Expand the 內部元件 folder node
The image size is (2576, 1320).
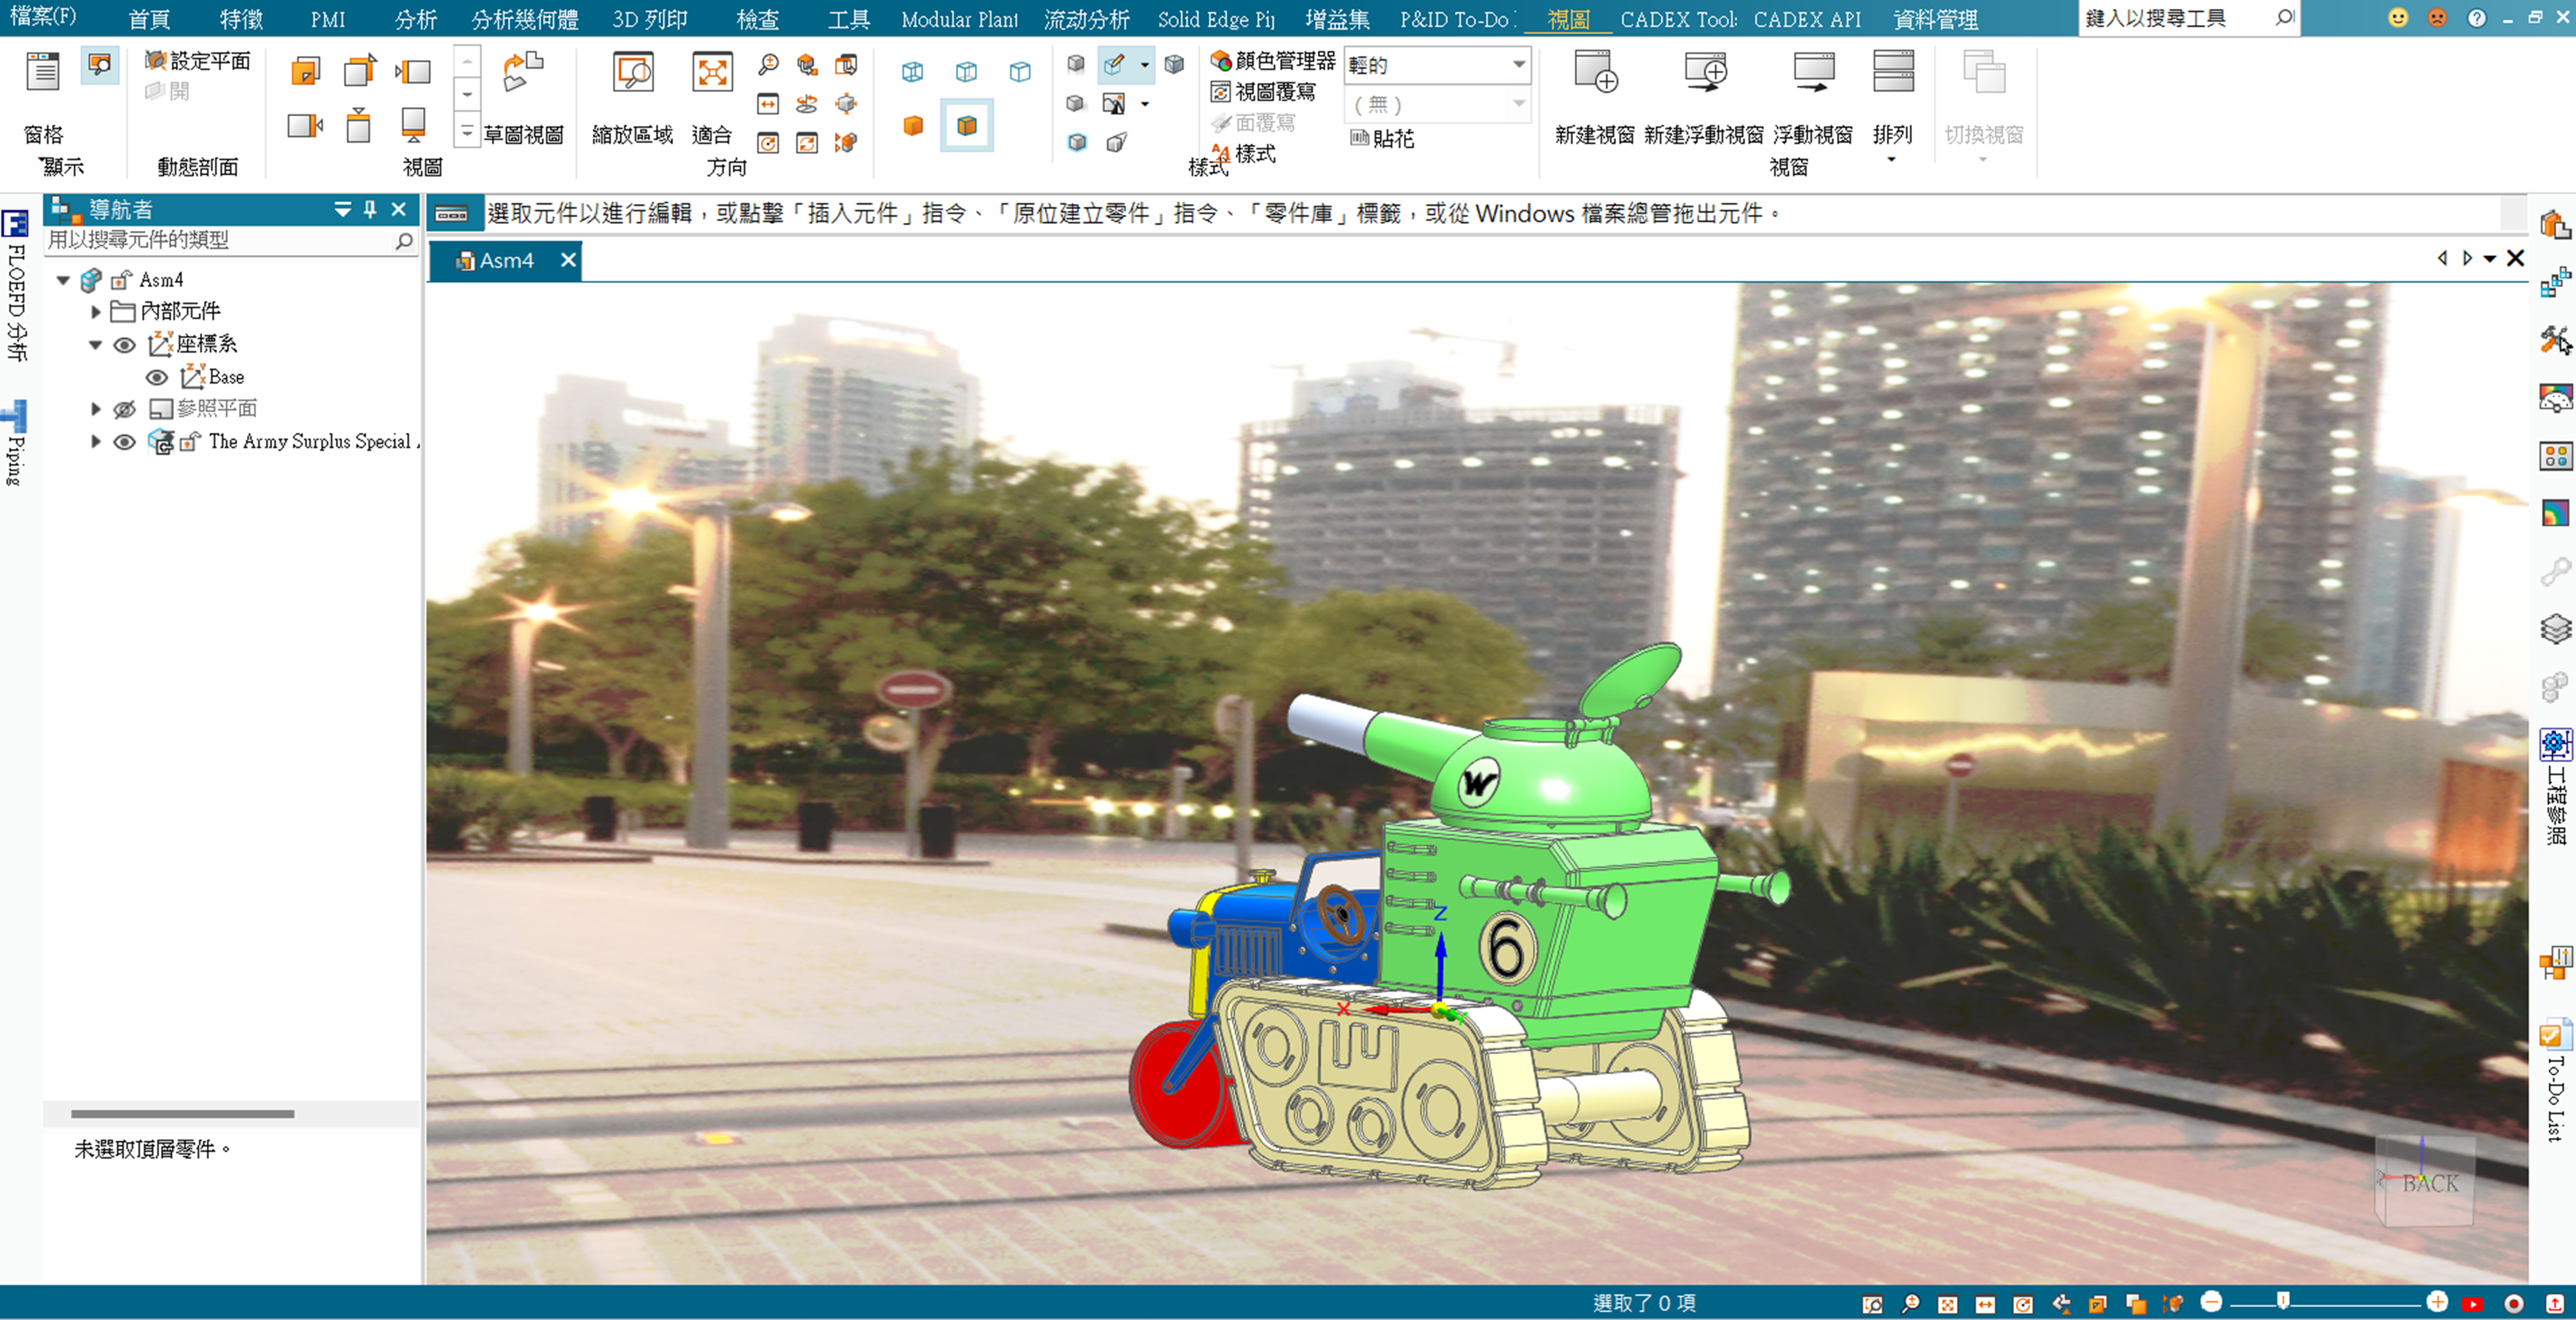pyautogui.click(x=96, y=312)
